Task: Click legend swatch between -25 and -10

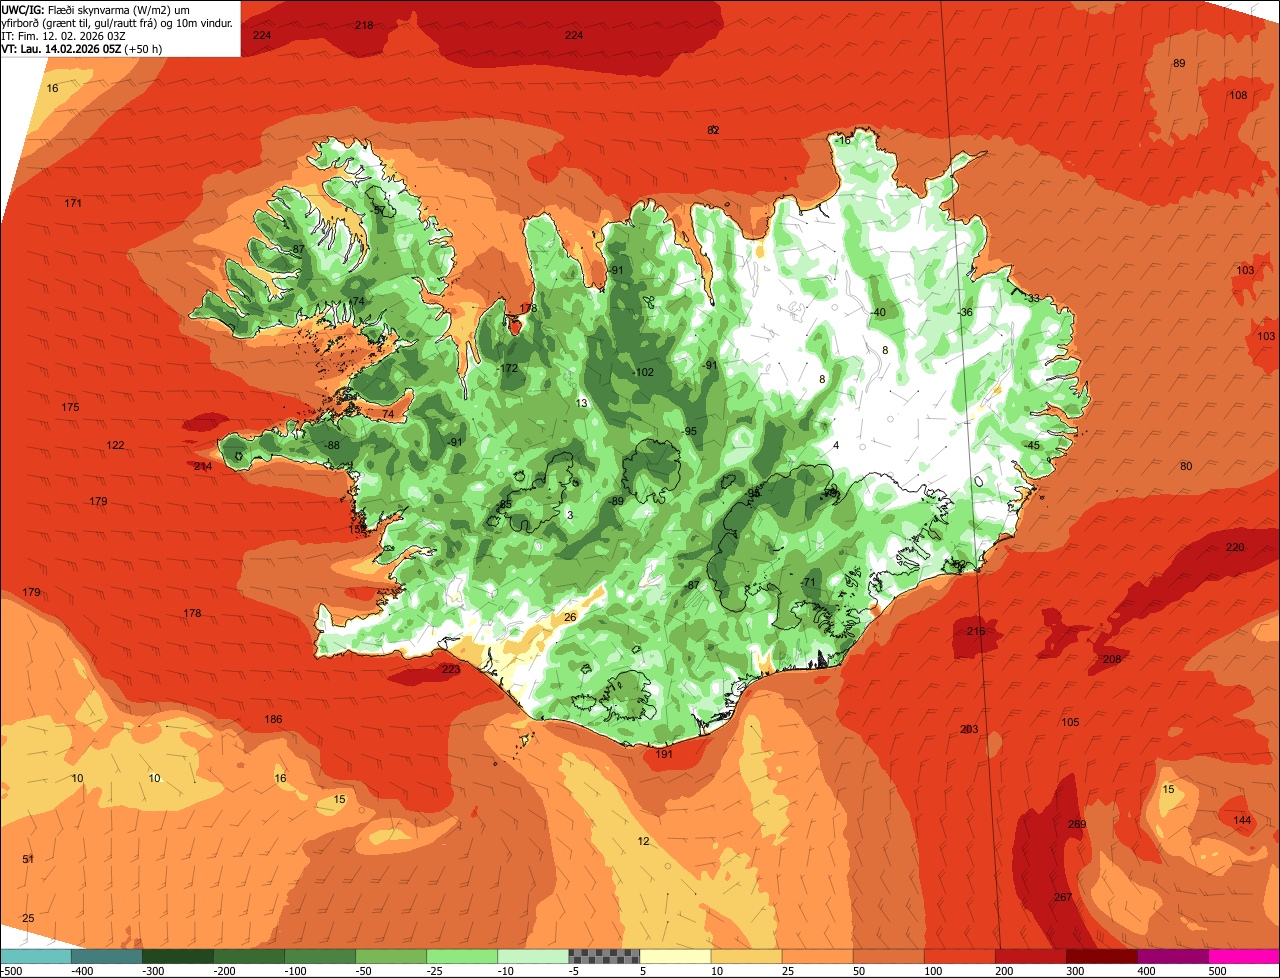Action: point(461,956)
